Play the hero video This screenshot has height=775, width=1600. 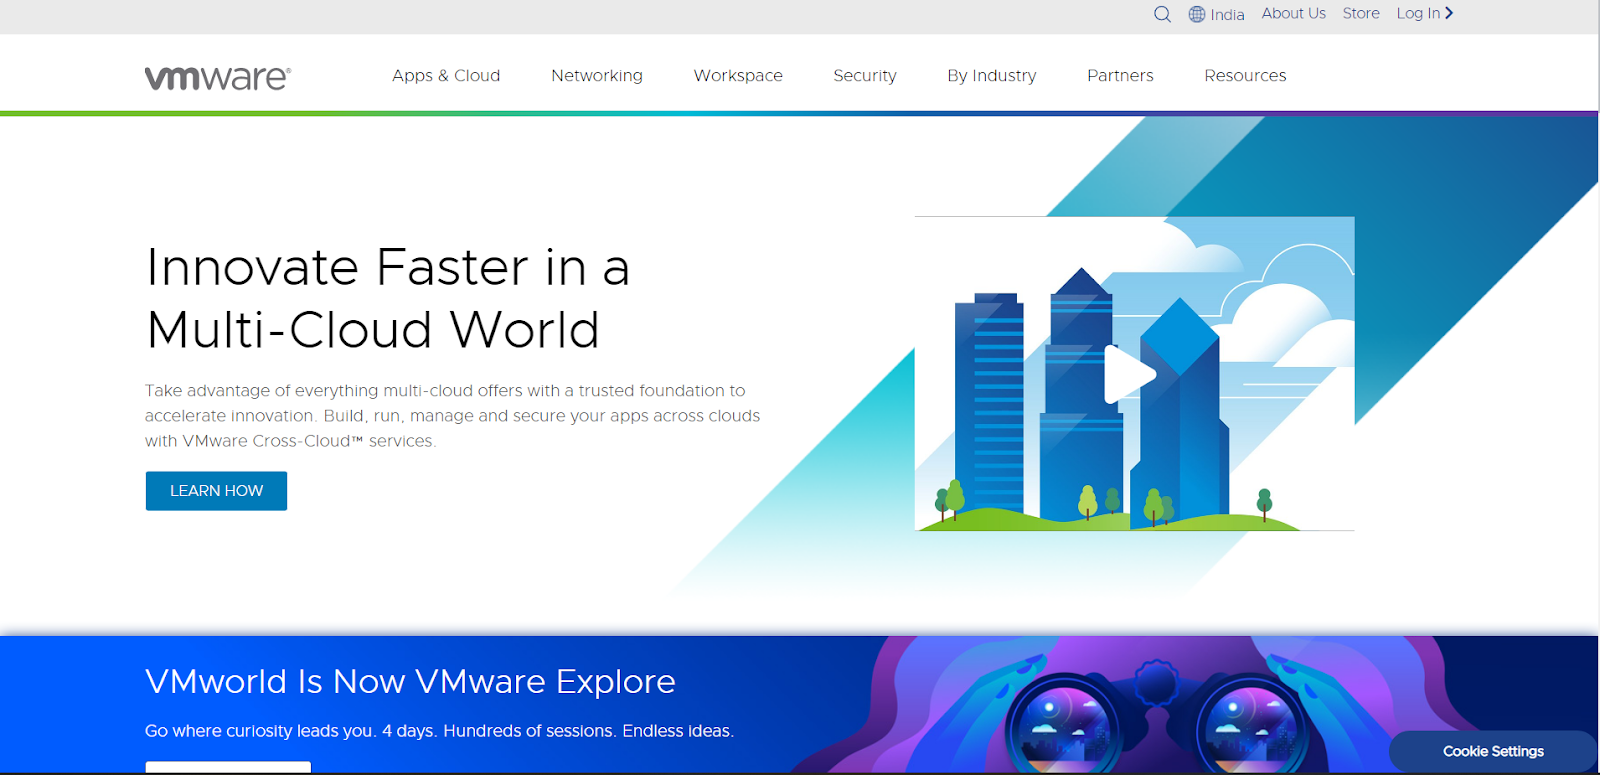click(x=1130, y=374)
